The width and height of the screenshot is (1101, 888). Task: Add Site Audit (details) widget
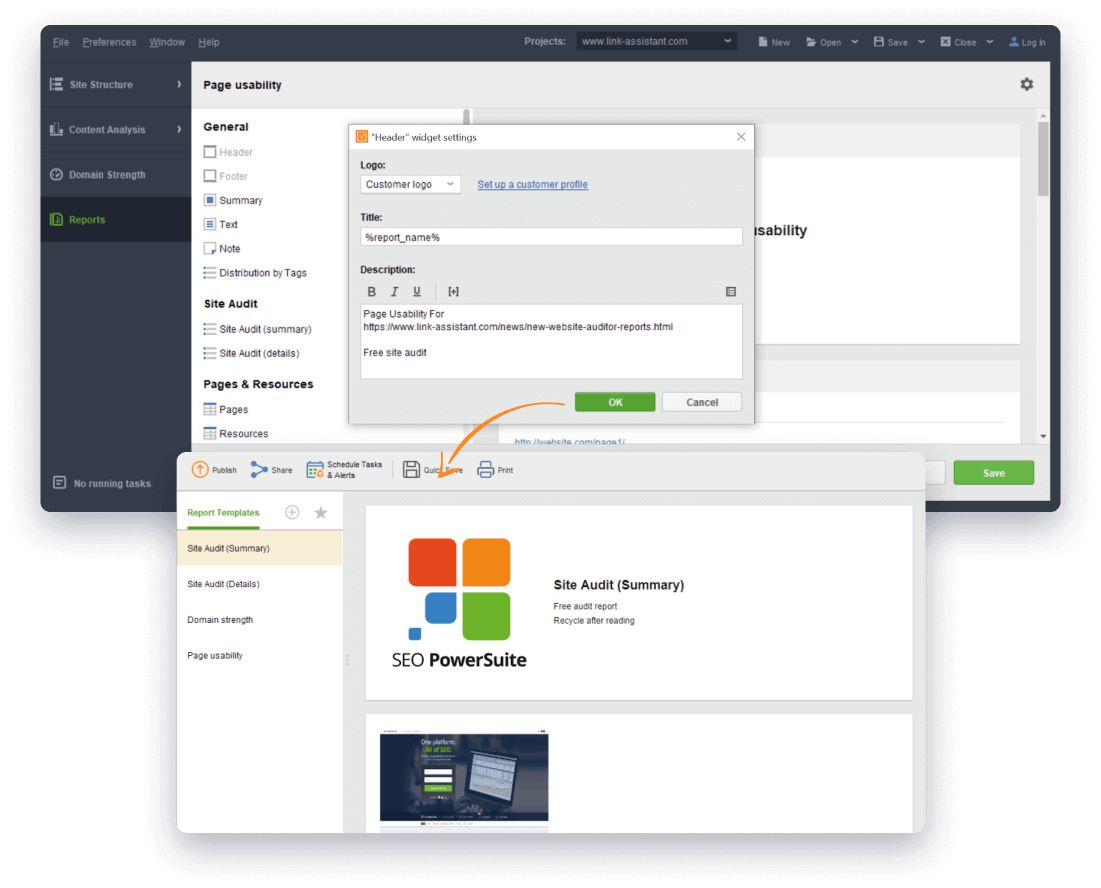[251, 353]
